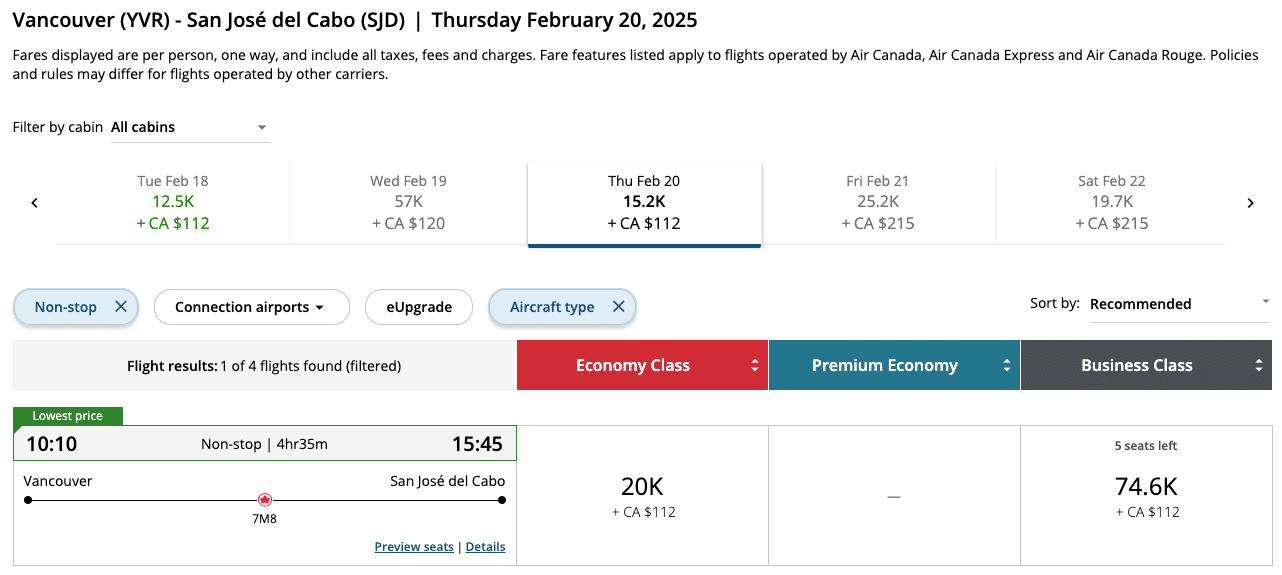Go to previous dates with left arrow
This screenshot has height=575, width=1282.
pyautogui.click(x=35, y=203)
